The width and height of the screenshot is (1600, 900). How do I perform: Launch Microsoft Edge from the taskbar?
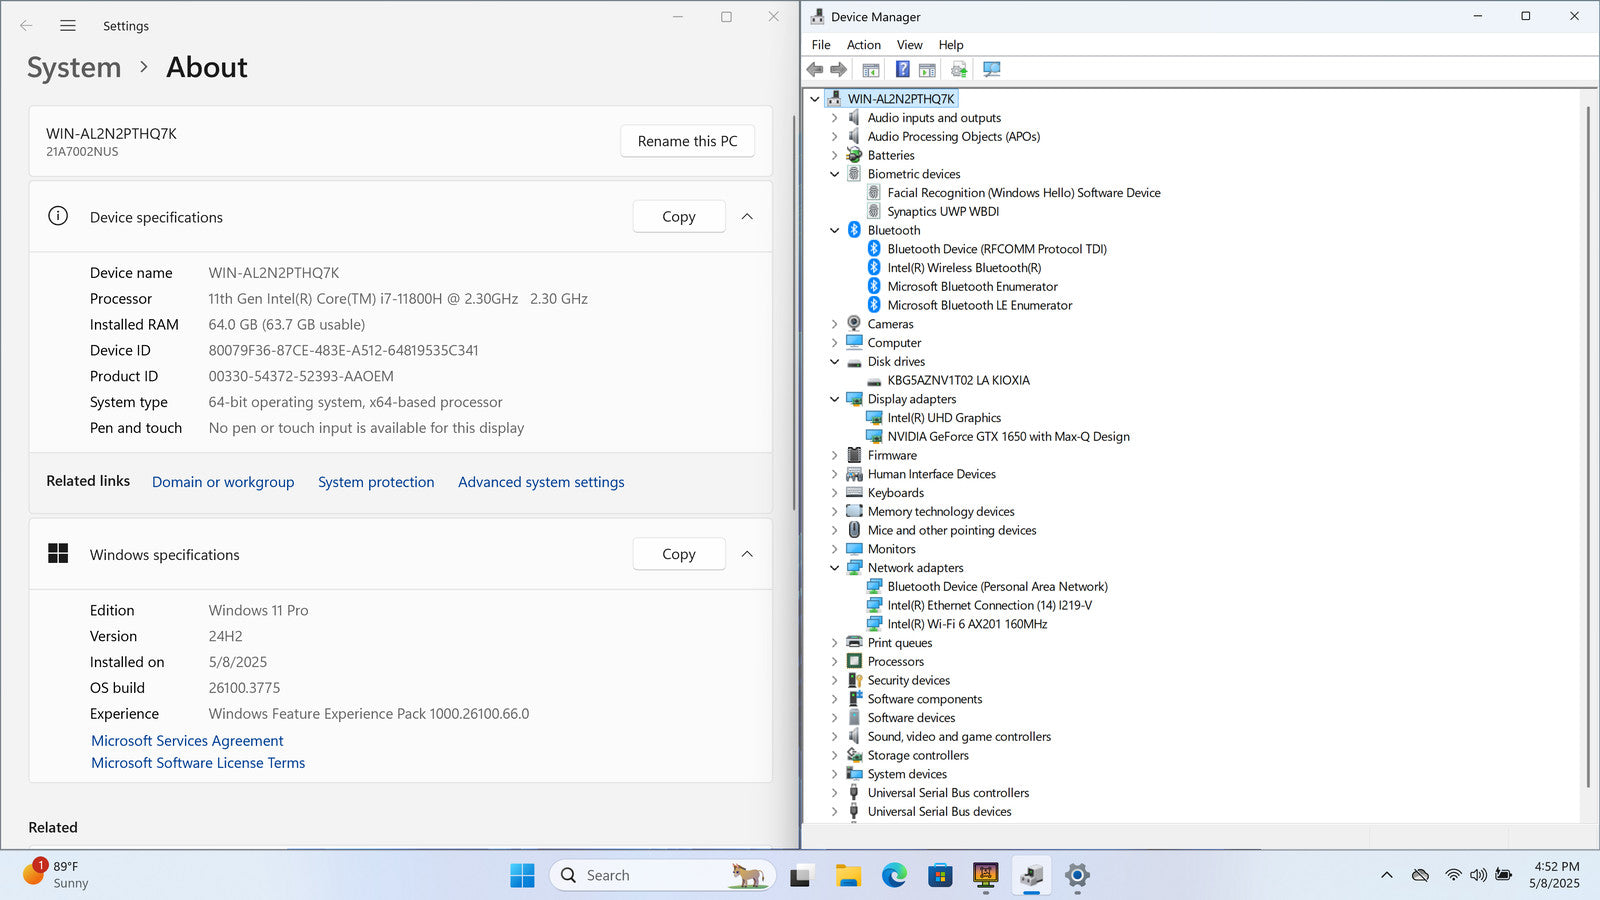tap(894, 875)
